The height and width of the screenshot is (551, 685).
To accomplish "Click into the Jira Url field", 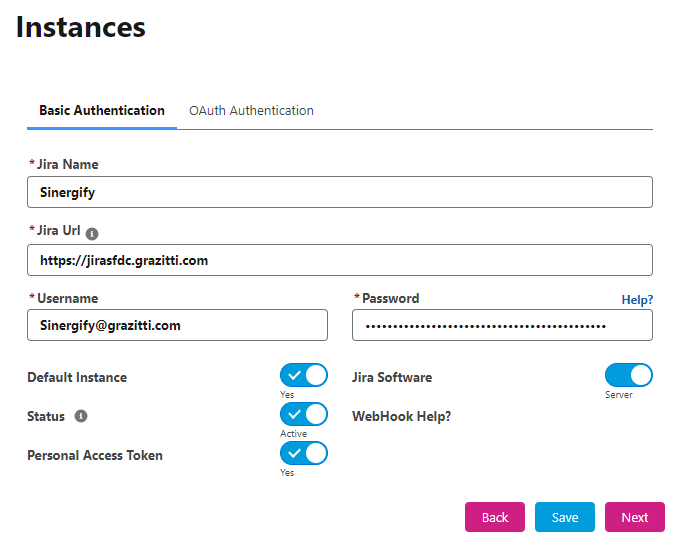I will [340, 260].
